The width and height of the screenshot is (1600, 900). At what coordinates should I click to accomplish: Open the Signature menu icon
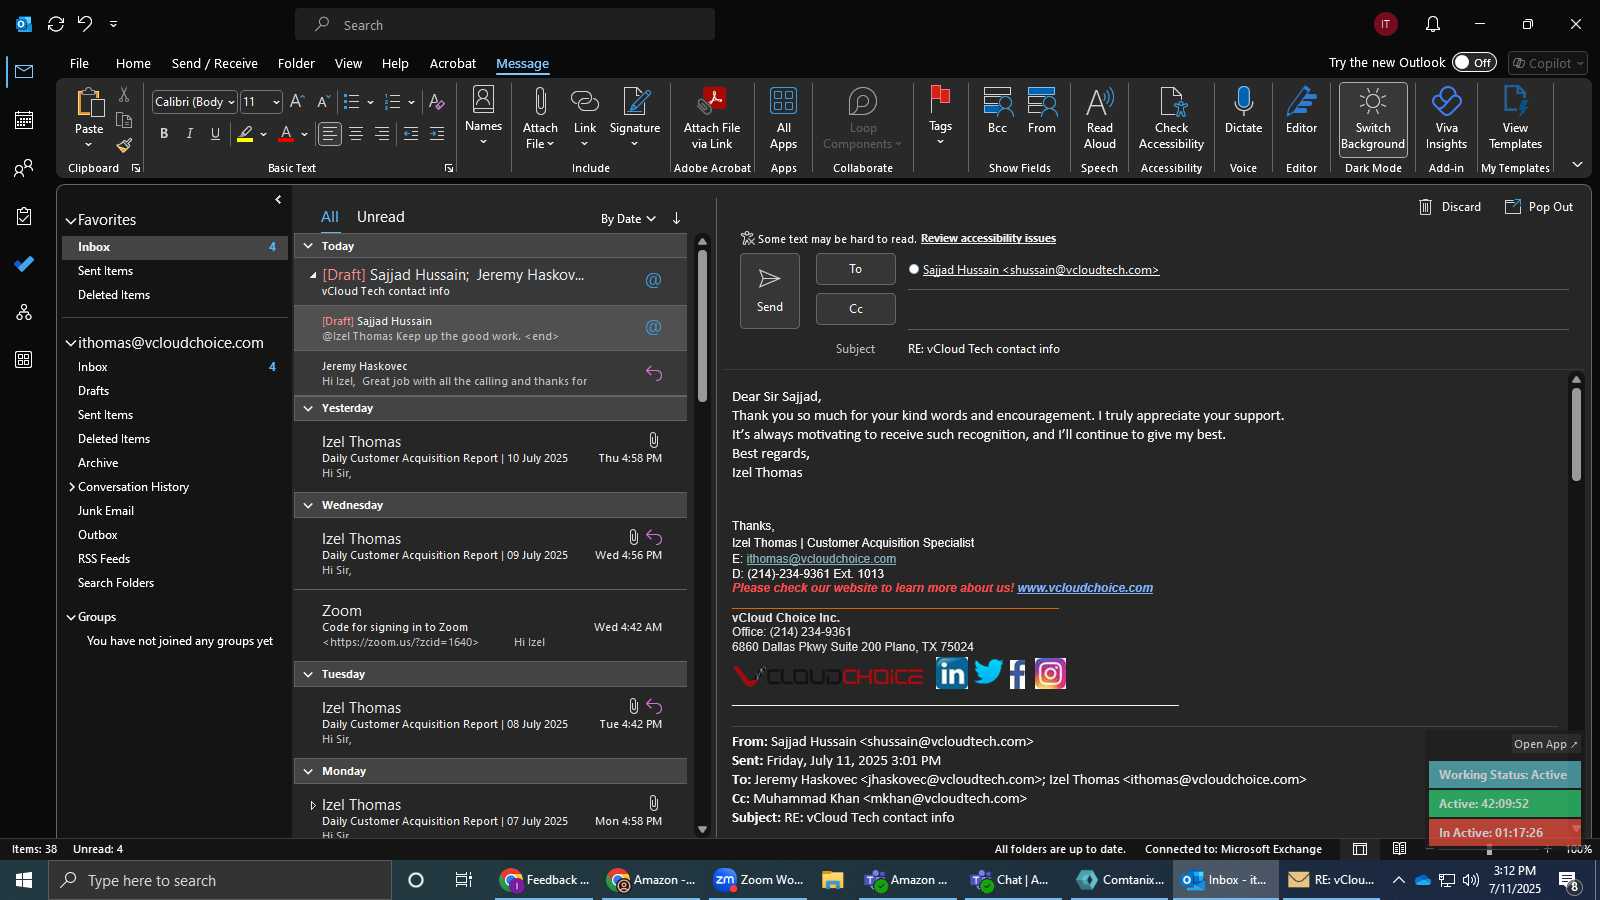coord(635,103)
